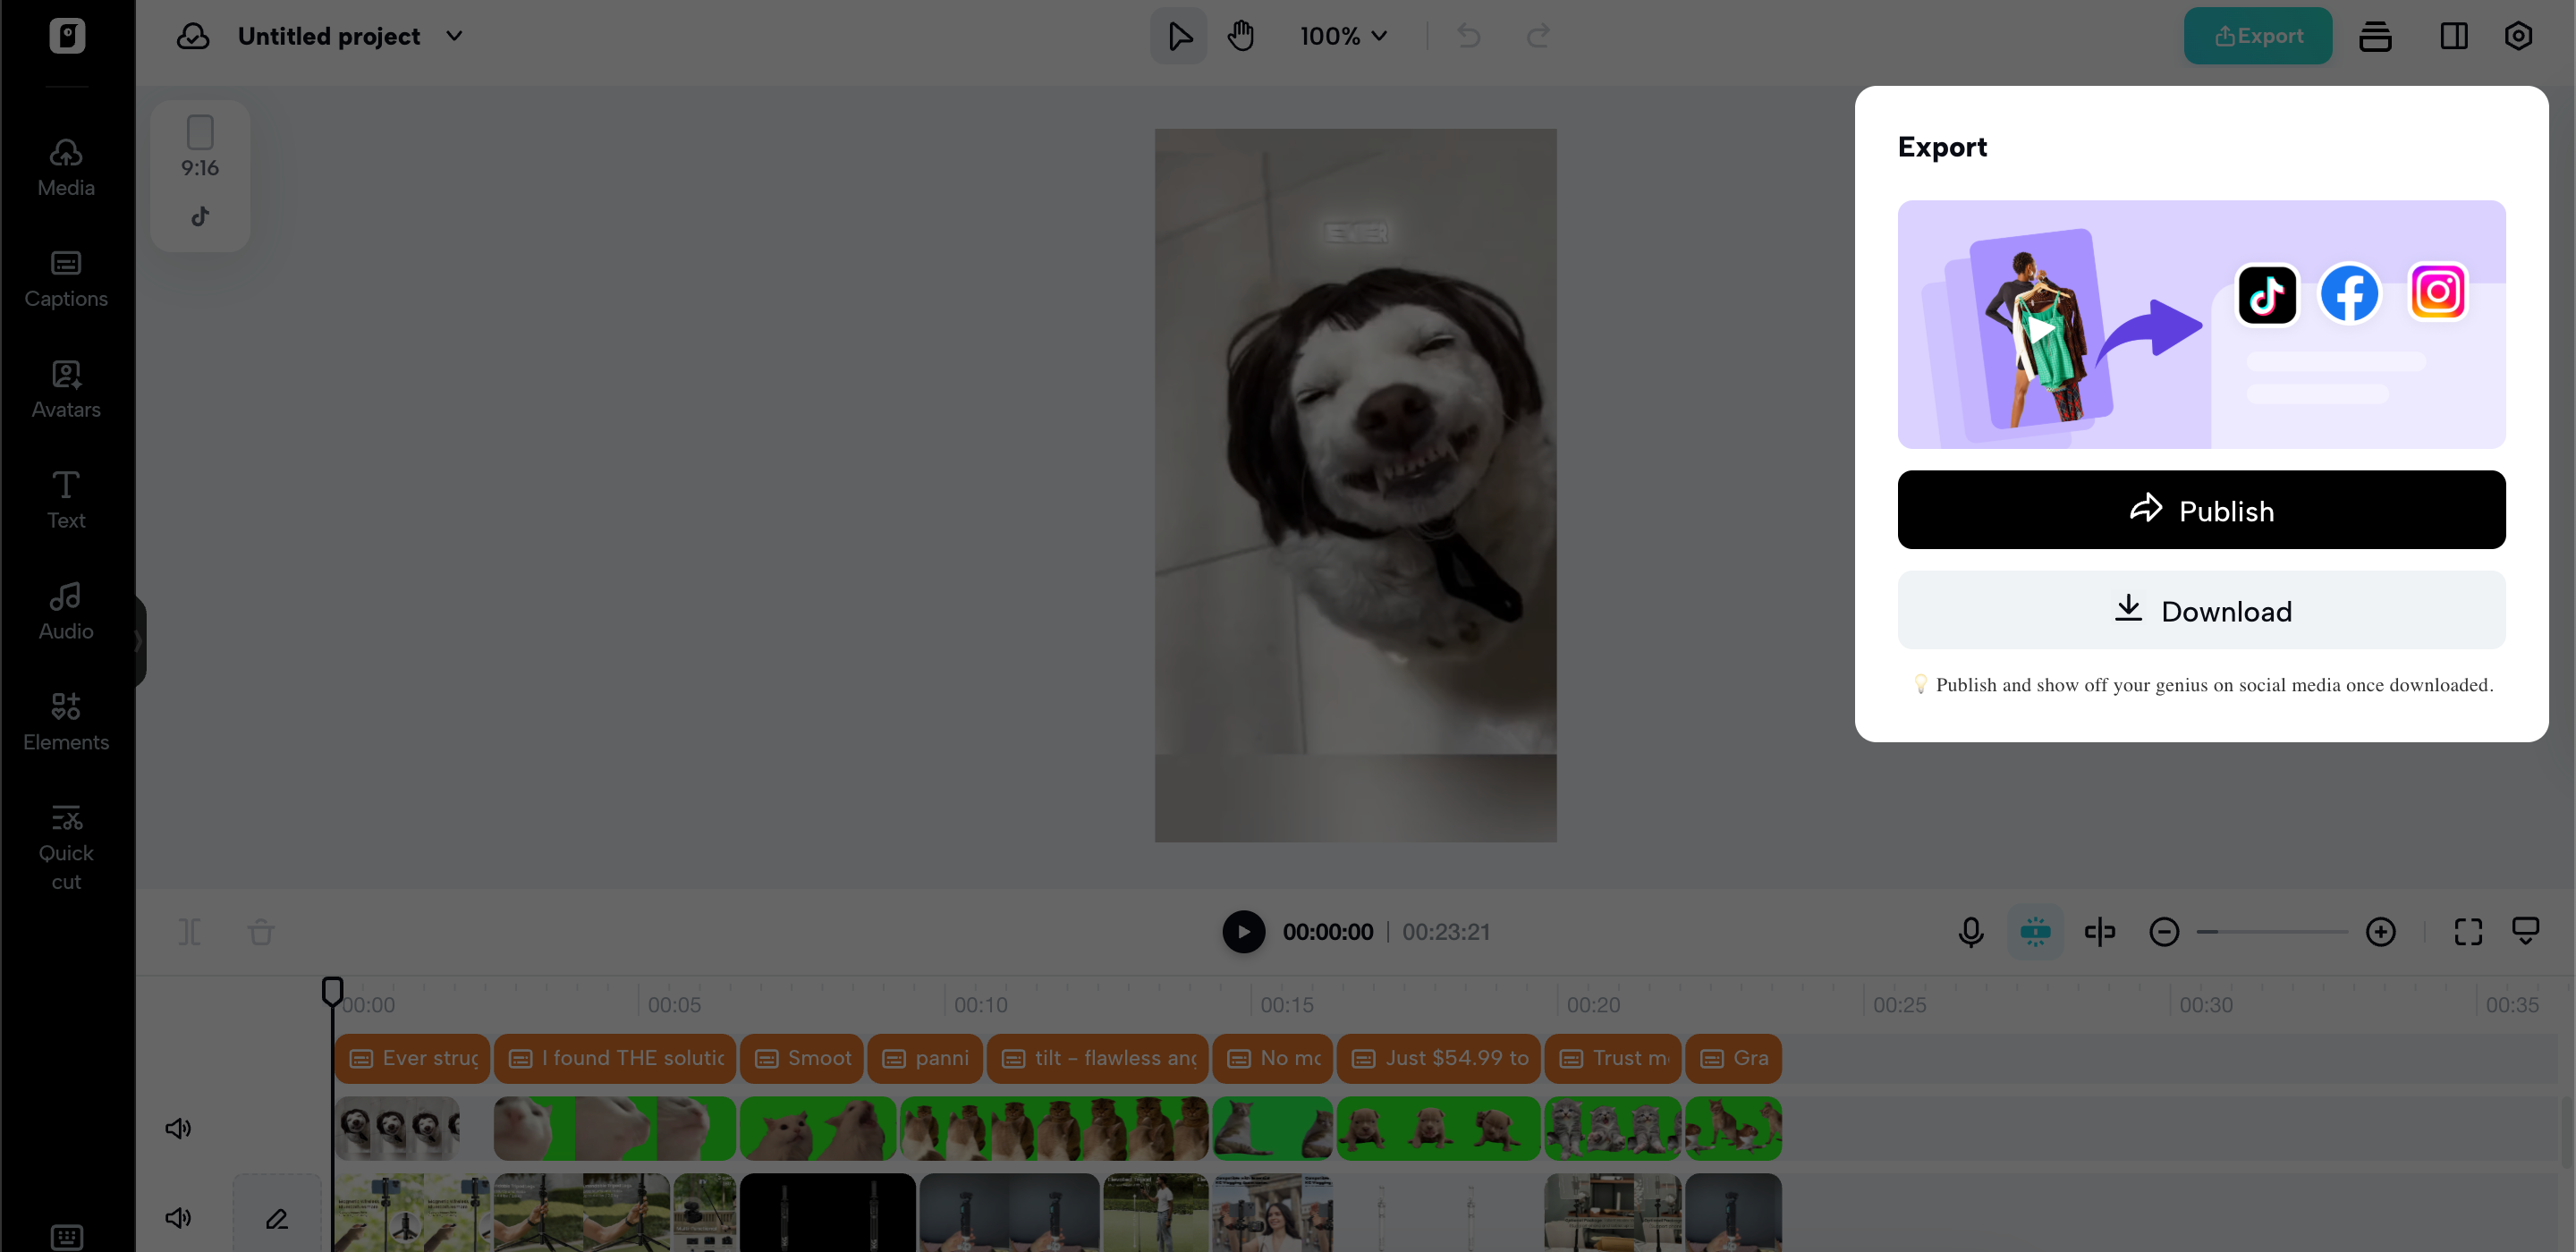Click the black Publish button
The width and height of the screenshot is (2576, 1252).
(x=2201, y=510)
